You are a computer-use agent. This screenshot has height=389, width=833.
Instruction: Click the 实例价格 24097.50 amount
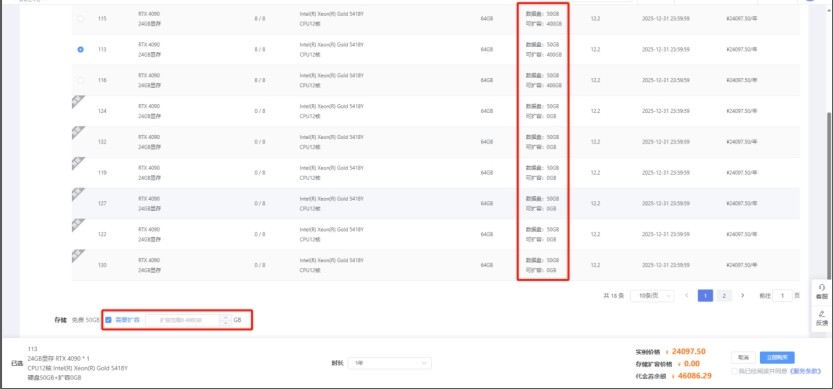tap(688, 351)
